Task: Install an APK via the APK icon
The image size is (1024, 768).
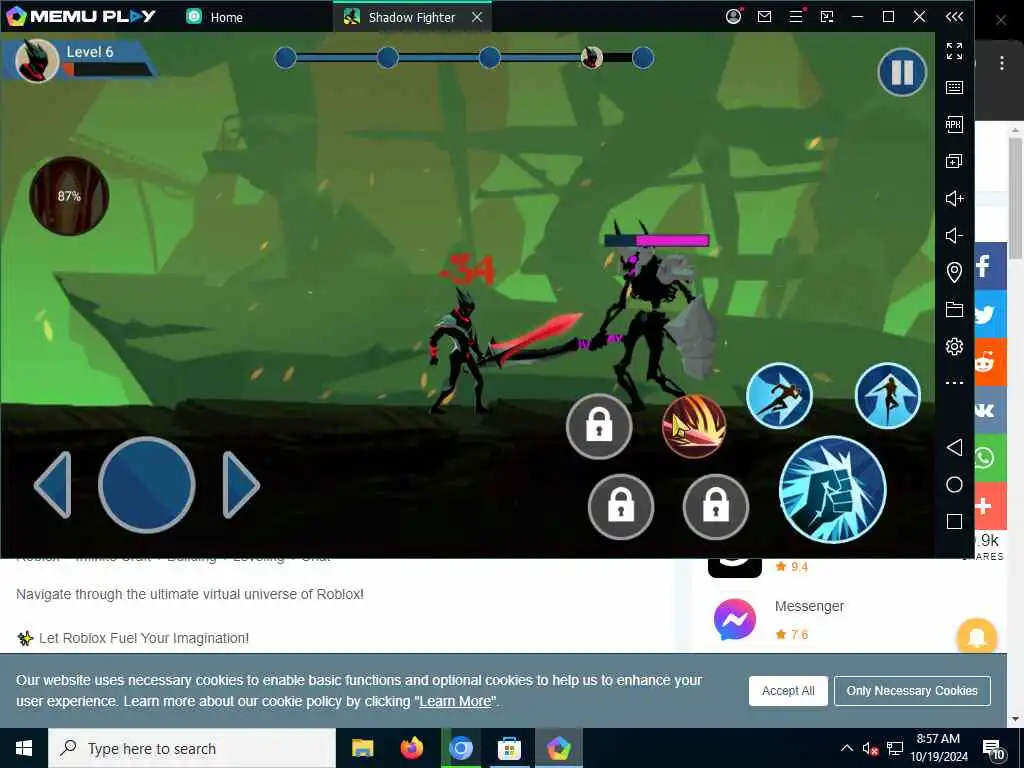Action: tap(954, 125)
